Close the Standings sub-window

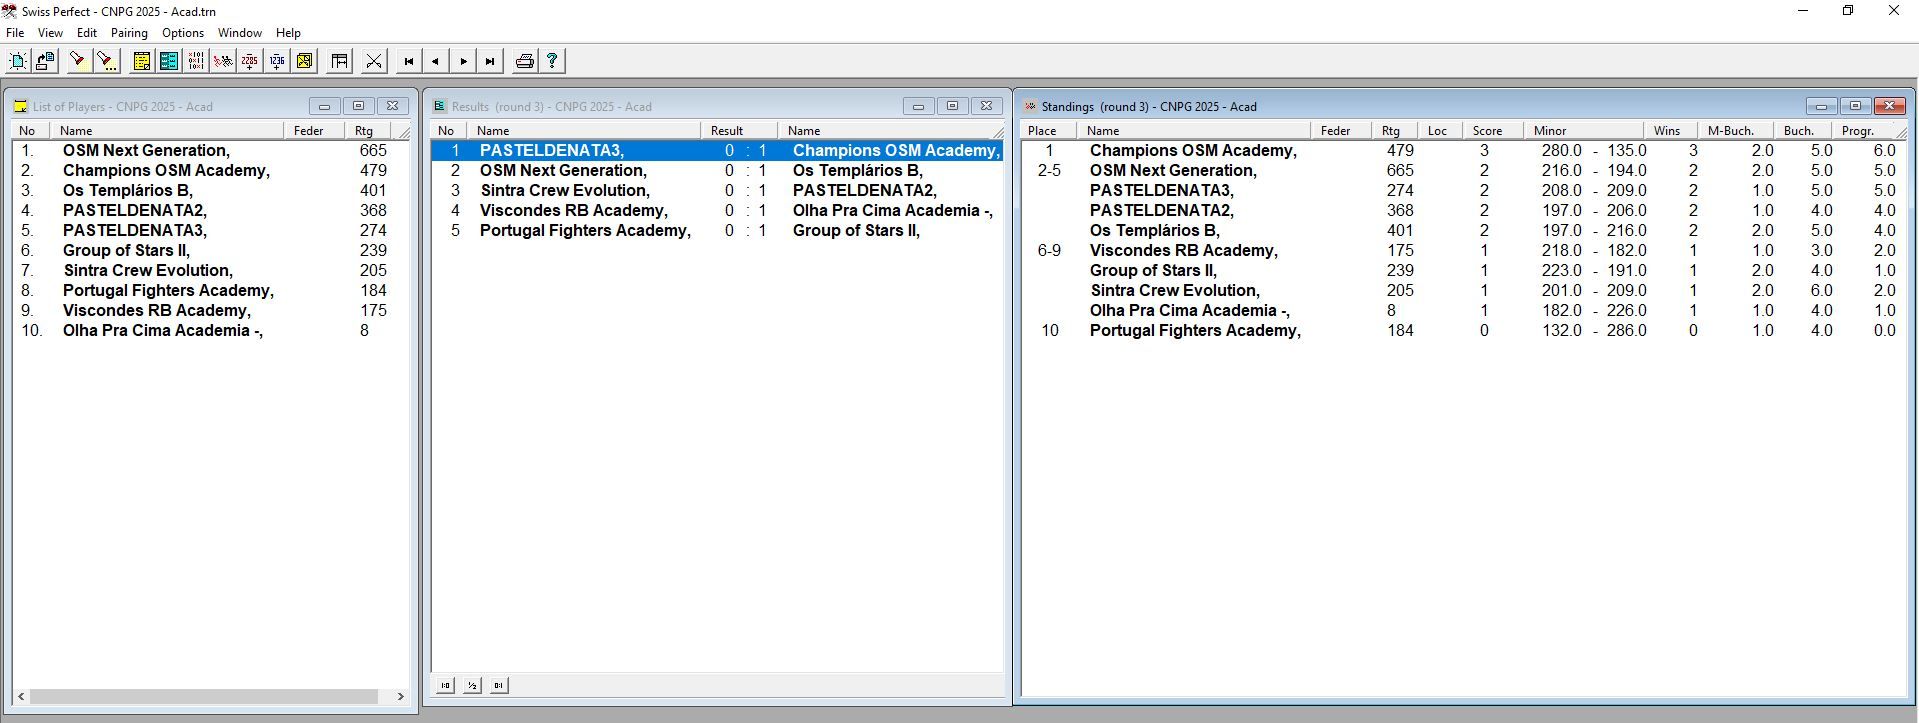(x=1889, y=106)
